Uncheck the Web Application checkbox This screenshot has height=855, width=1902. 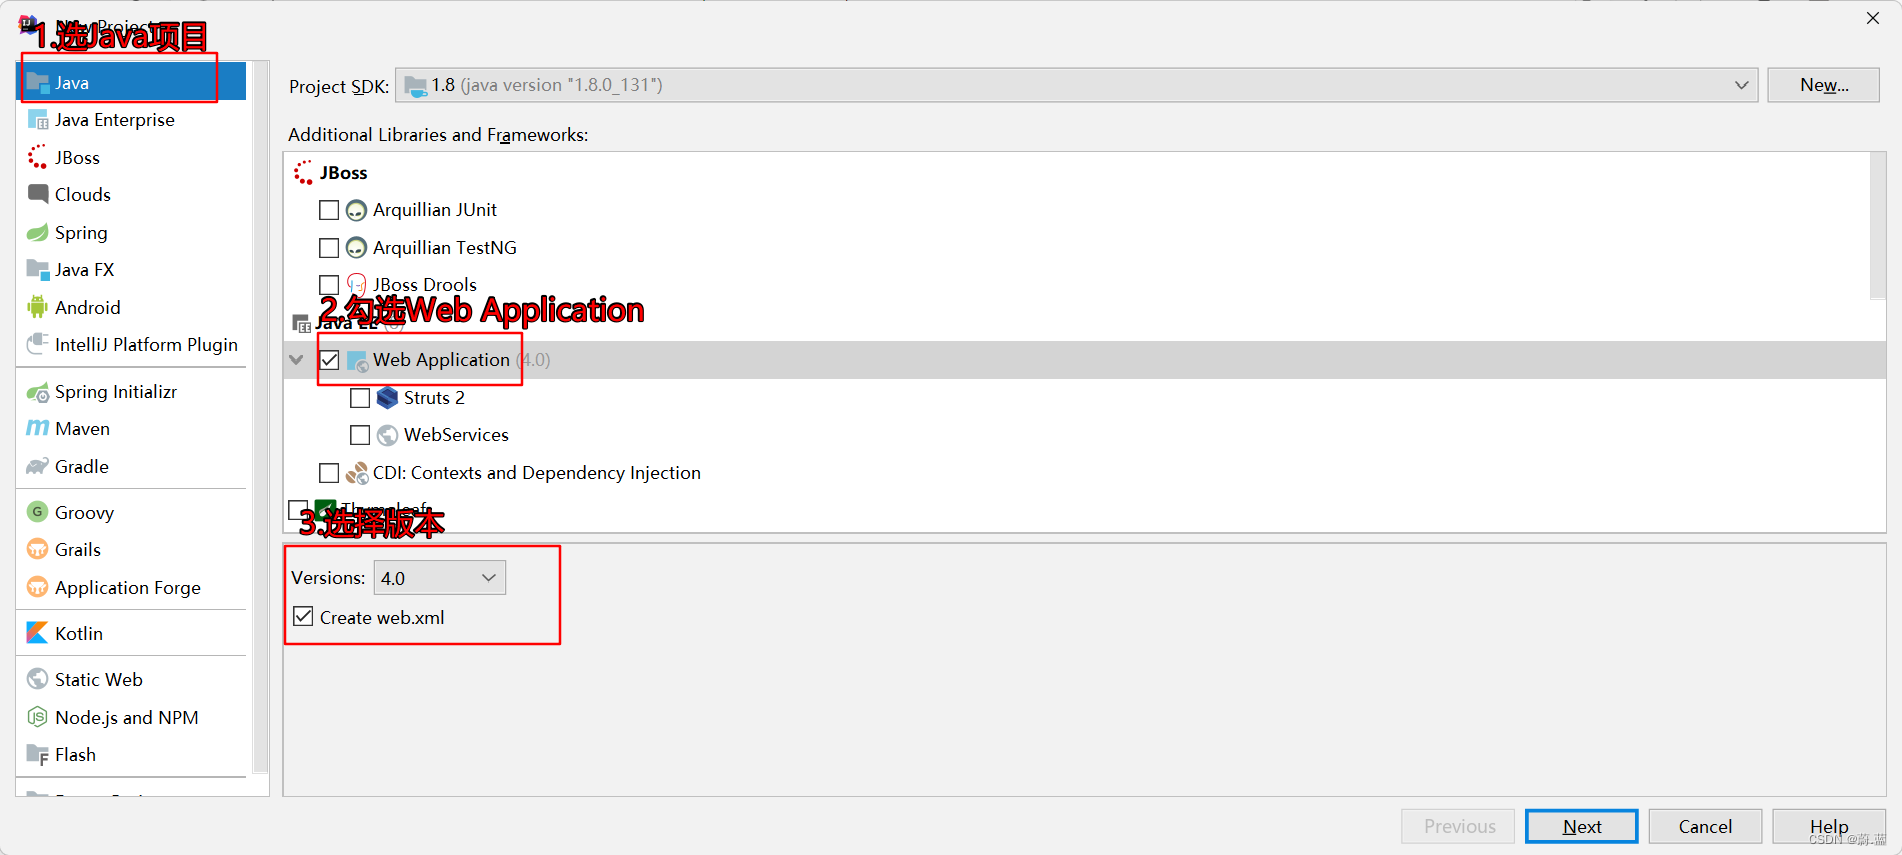click(x=329, y=360)
